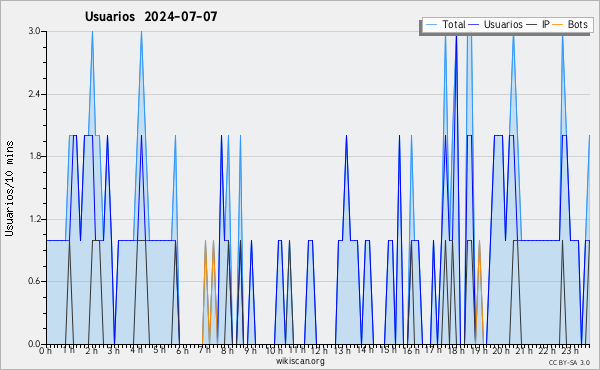
Task: Click the 7 h x-axis label
Action: tap(205, 350)
